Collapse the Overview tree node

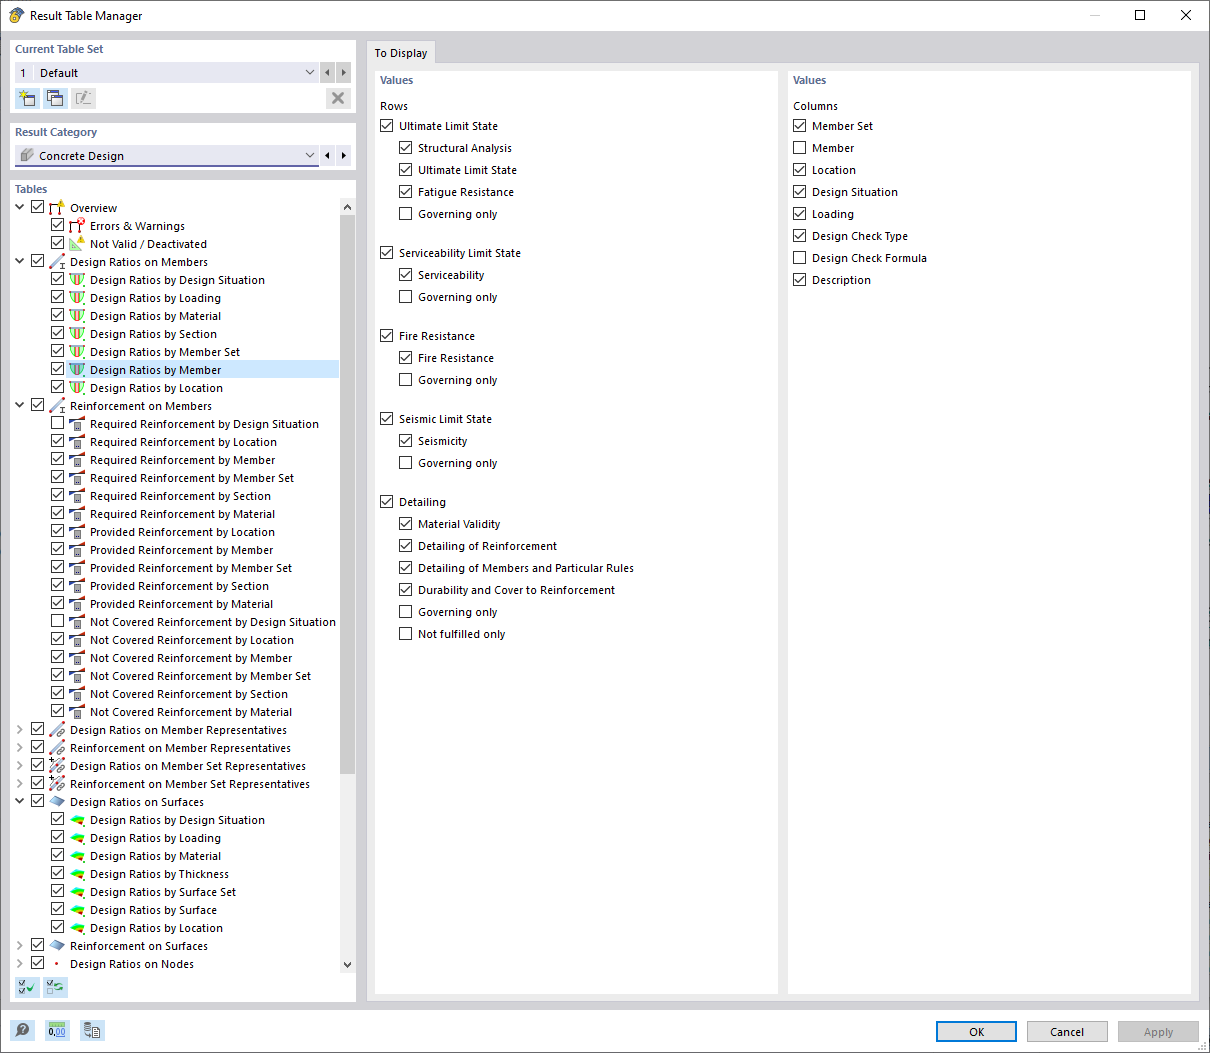(20, 208)
